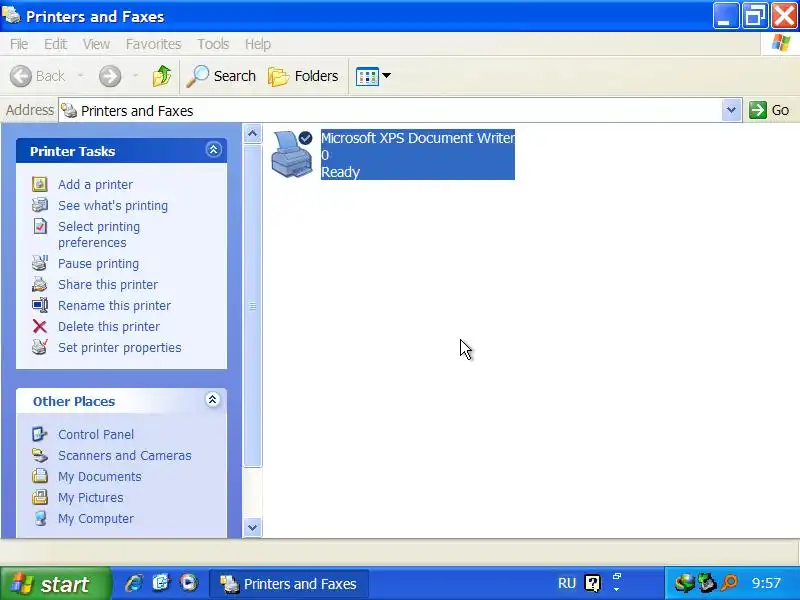
Task: Click the Select printing preferences icon
Action: pos(40,226)
